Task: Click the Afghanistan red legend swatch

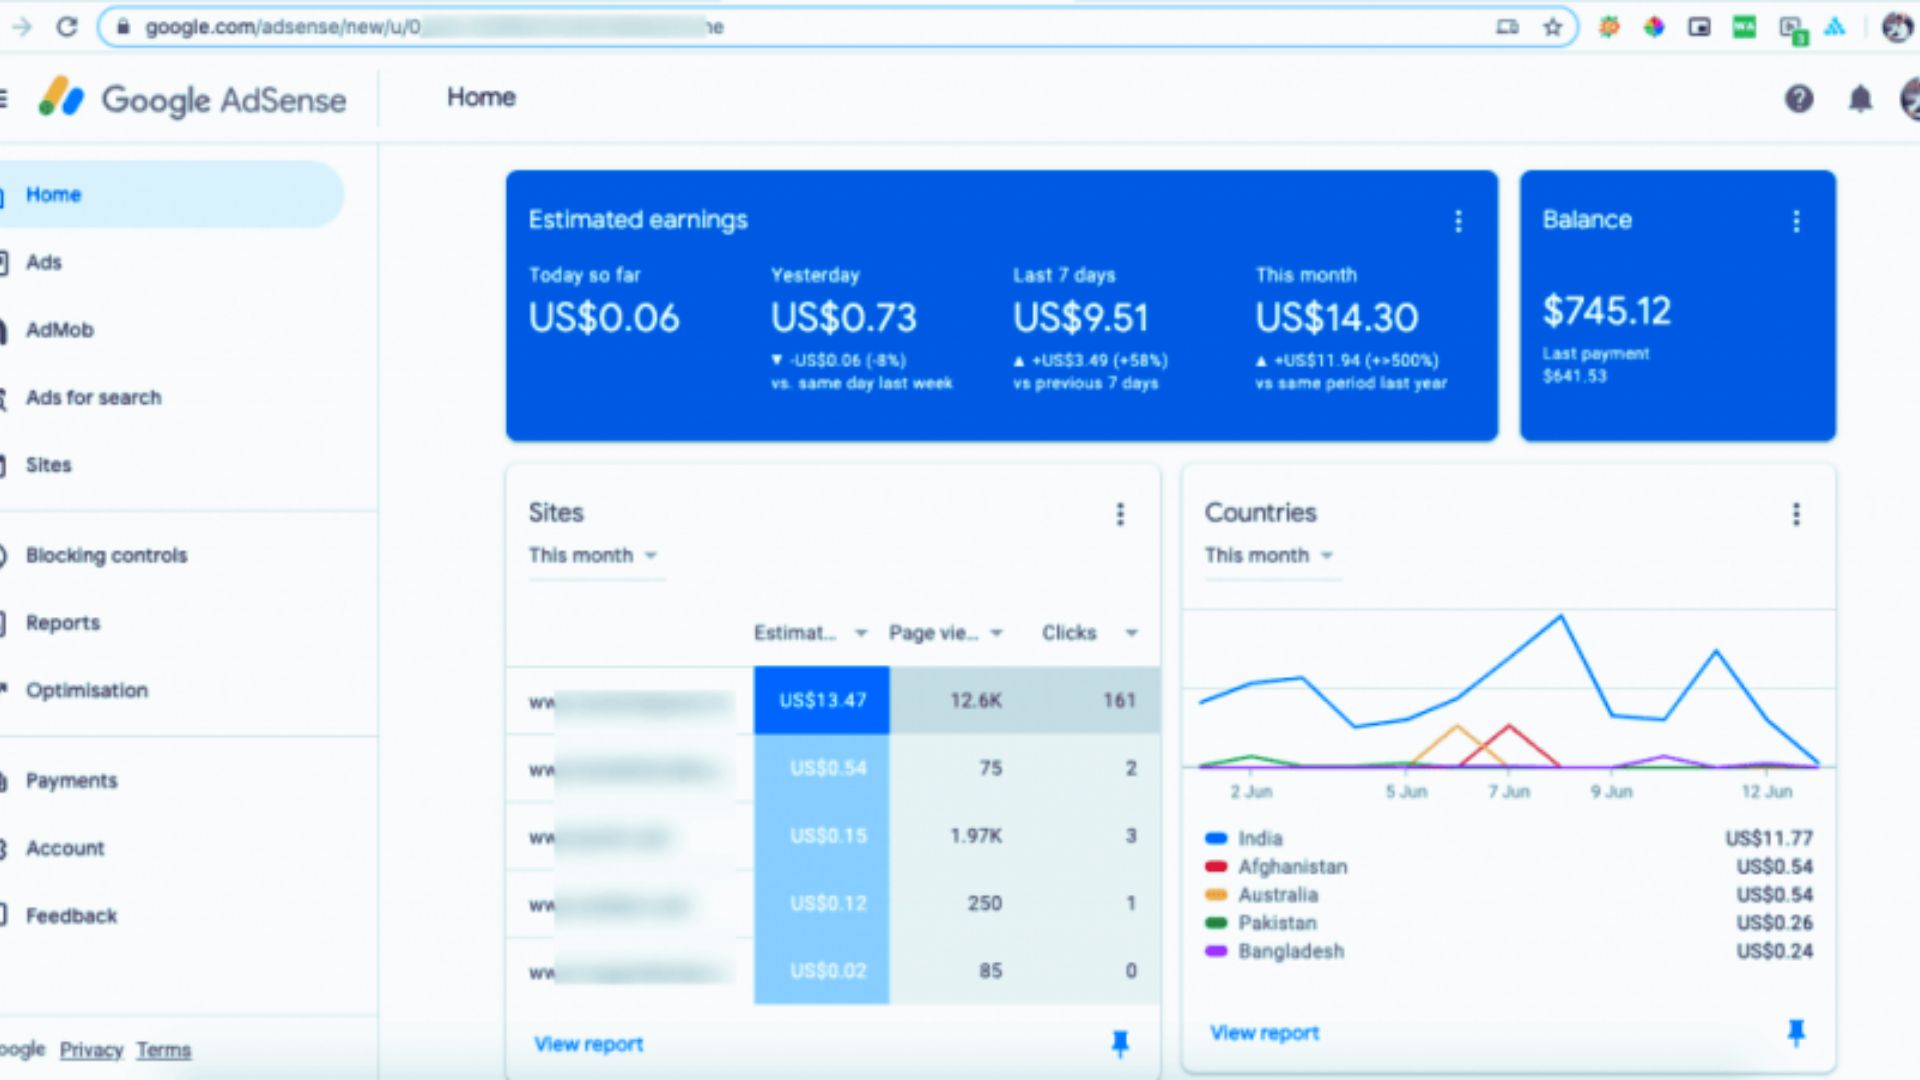Action: 1216,867
